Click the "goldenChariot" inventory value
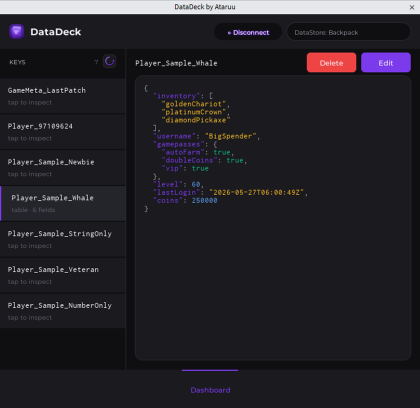This screenshot has height=408, width=420. [x=194, y=104]
